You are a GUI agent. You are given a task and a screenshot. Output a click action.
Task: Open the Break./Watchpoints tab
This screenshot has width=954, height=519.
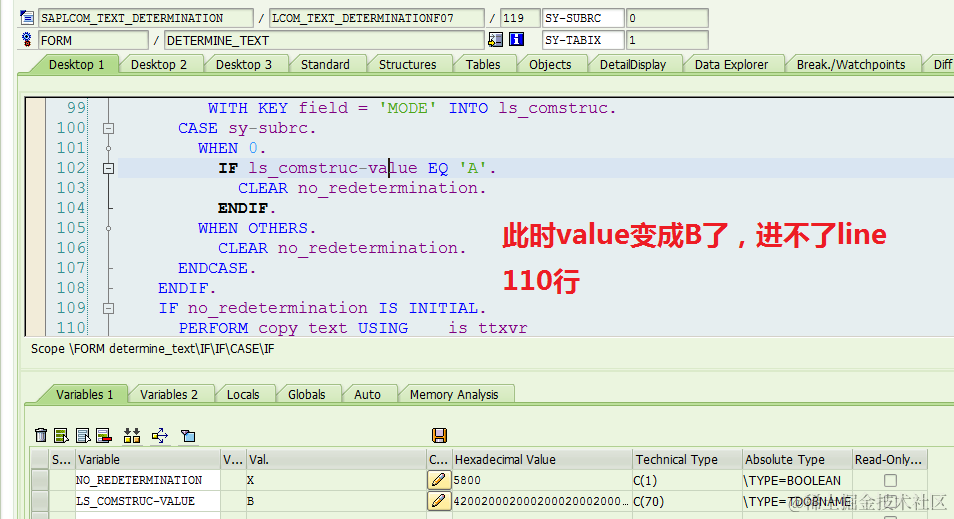851,64
